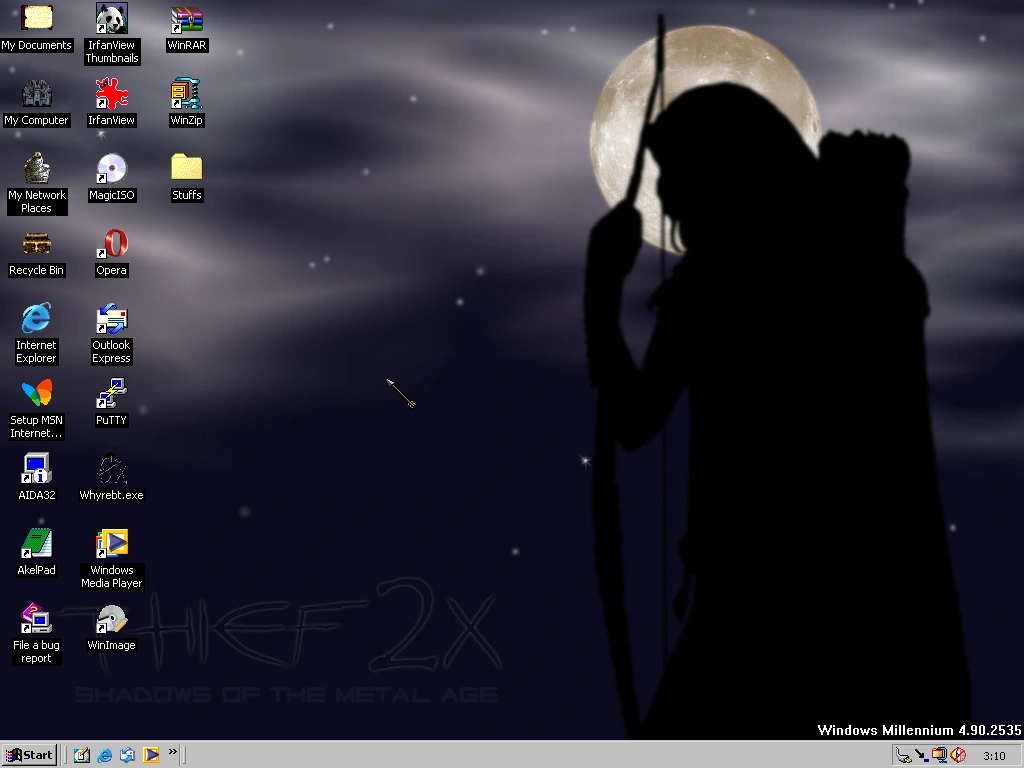Open AkelPad text editor

tap(36, 545)
